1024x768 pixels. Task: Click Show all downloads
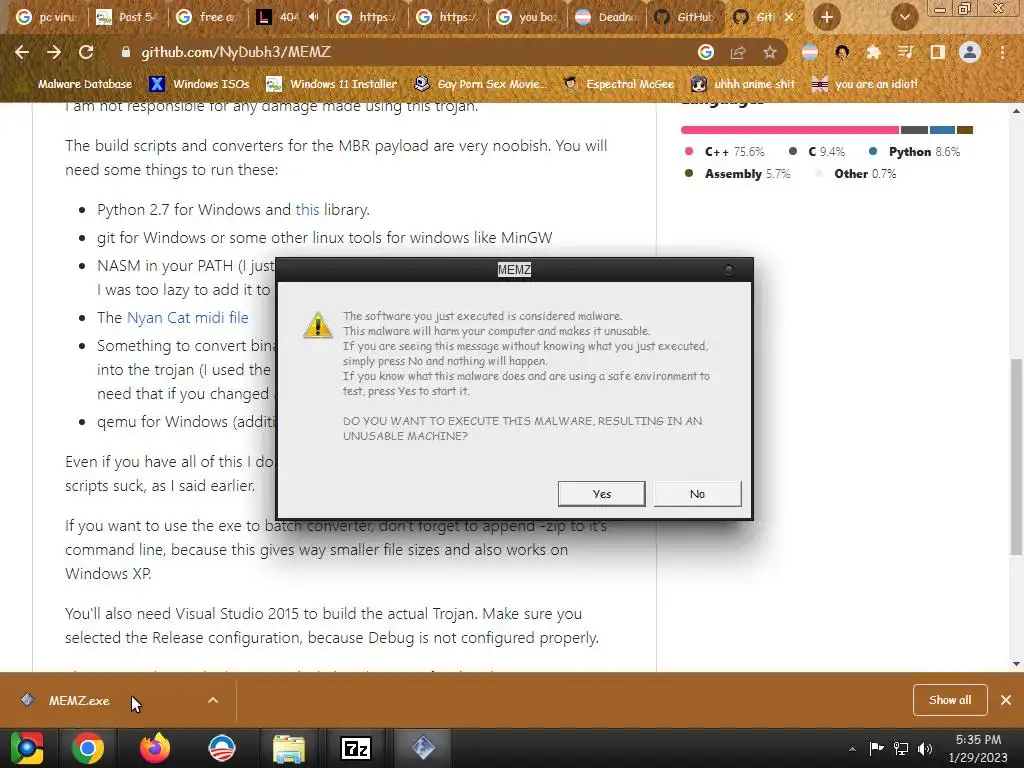tap(950, 700)
